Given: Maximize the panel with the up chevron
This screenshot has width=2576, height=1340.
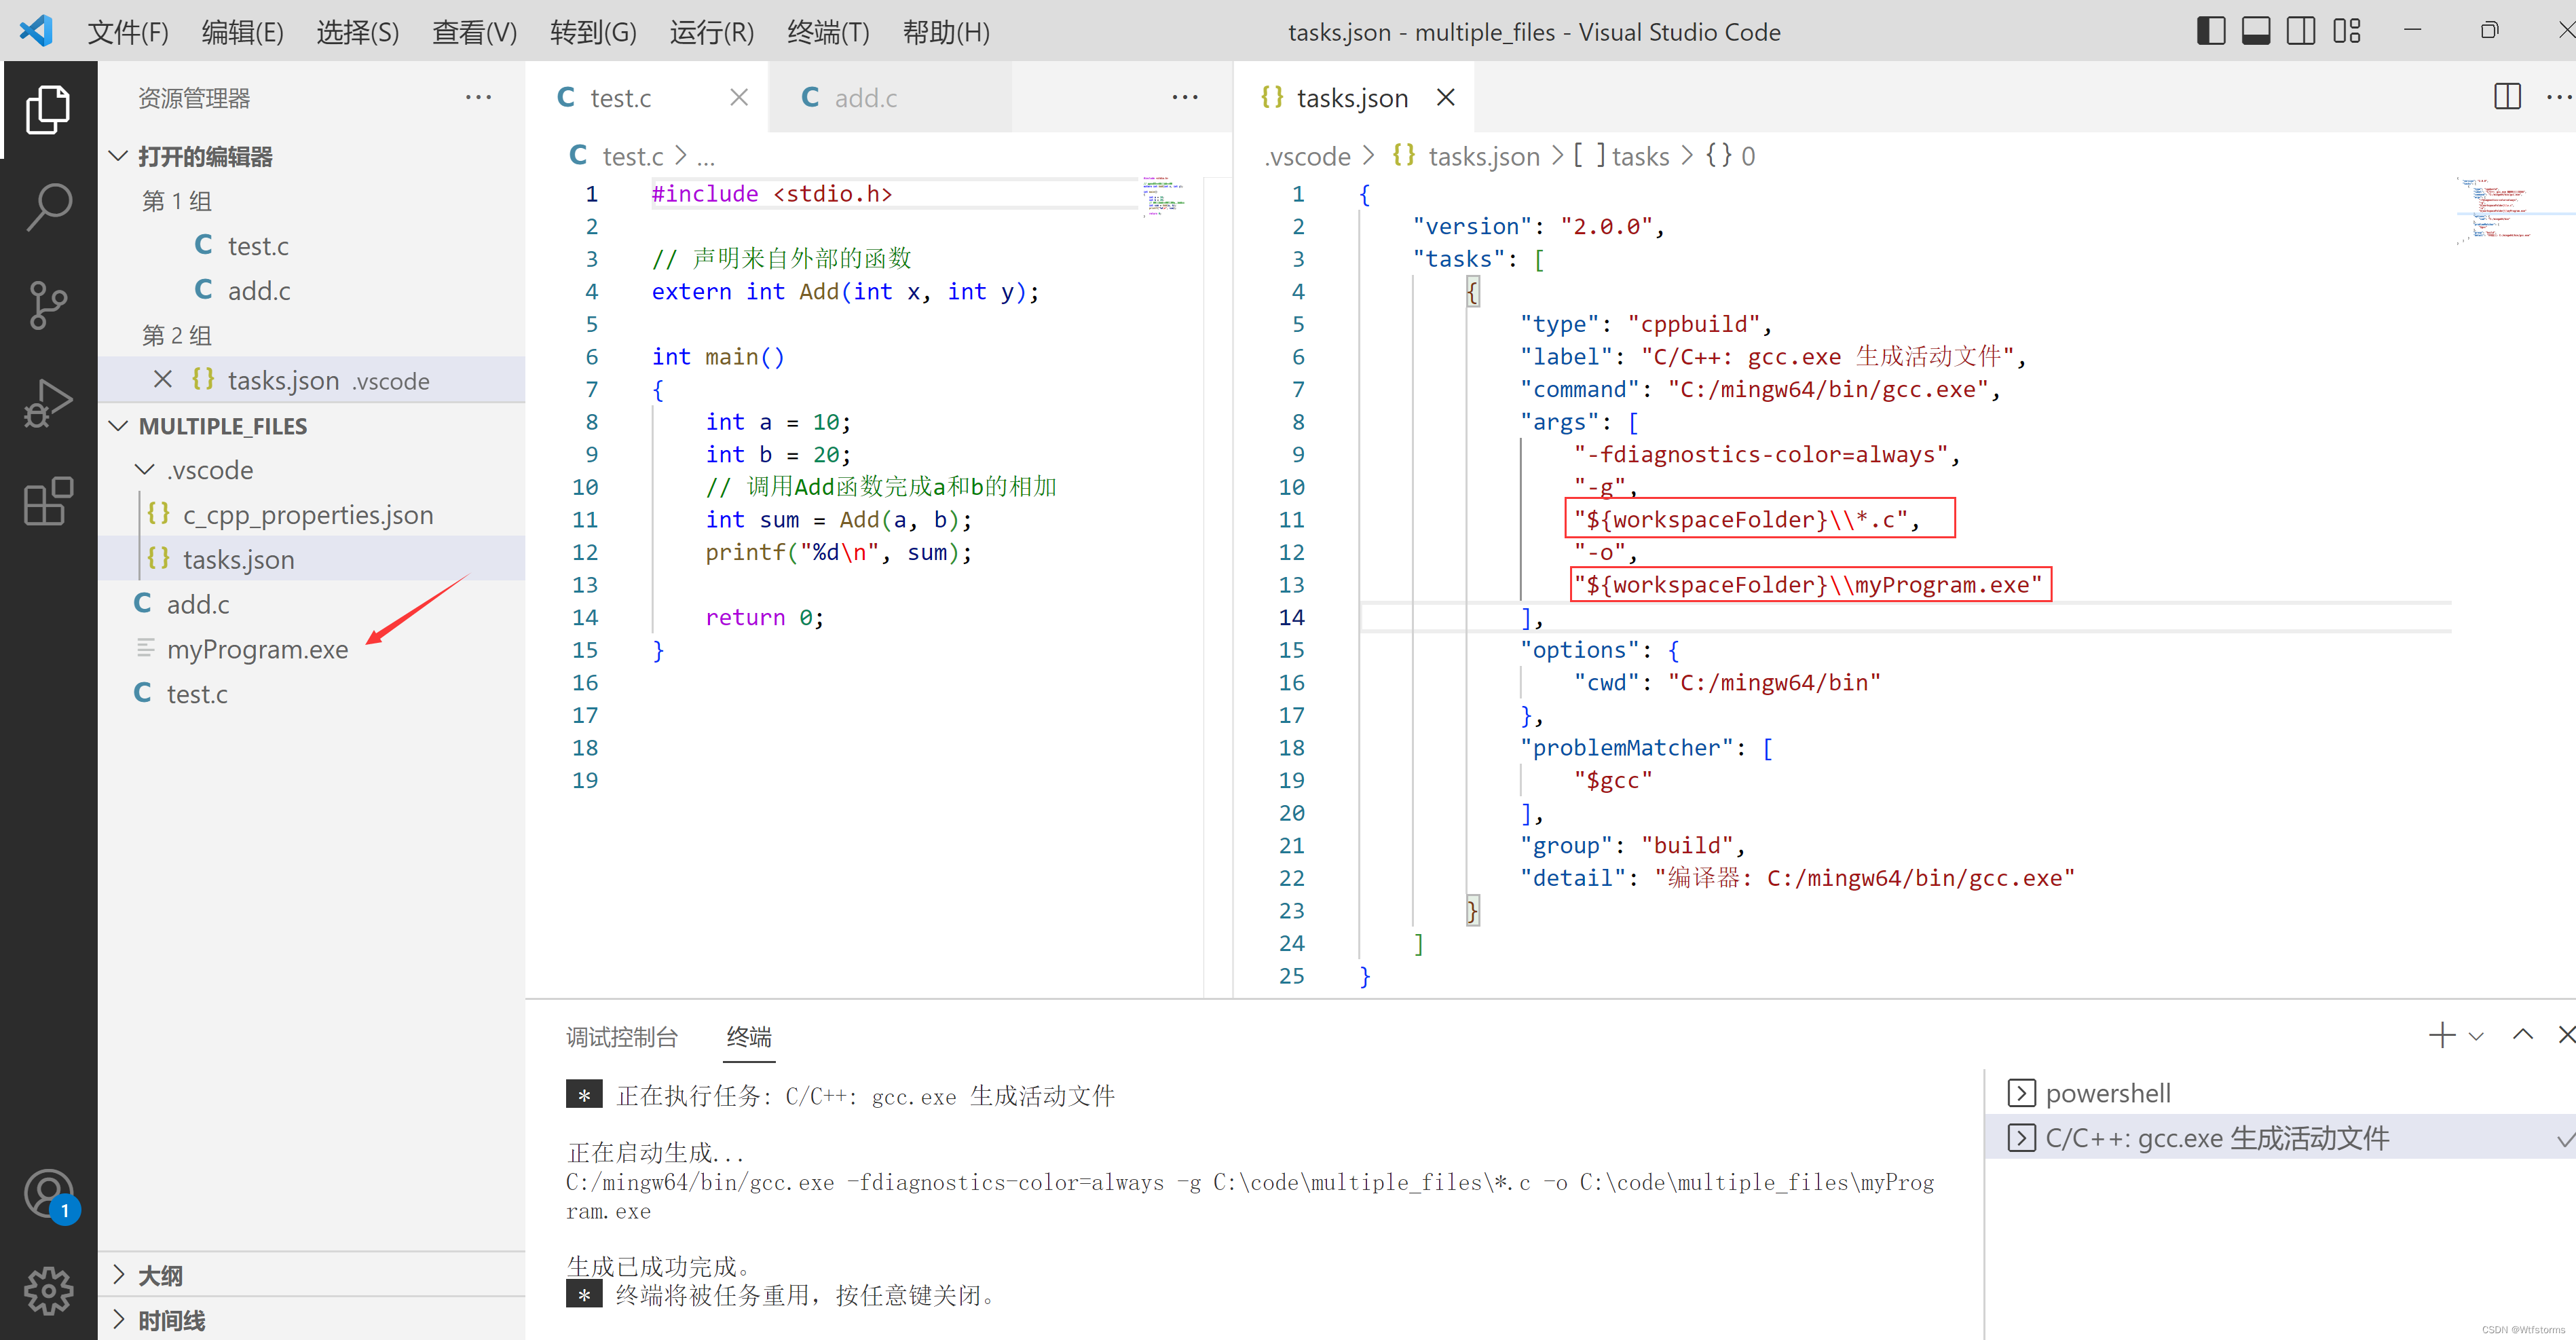Looking at the screenshot, I should [2522, 1035].
